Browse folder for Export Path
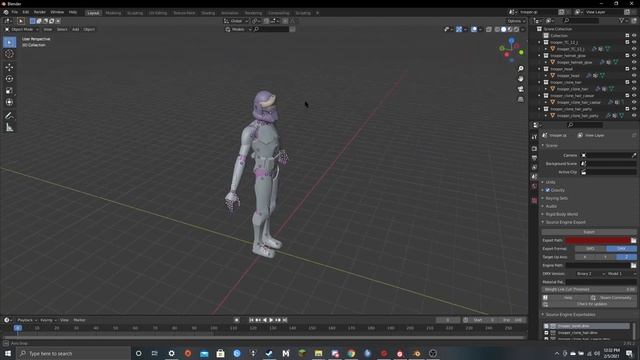 tap(633, 240)
